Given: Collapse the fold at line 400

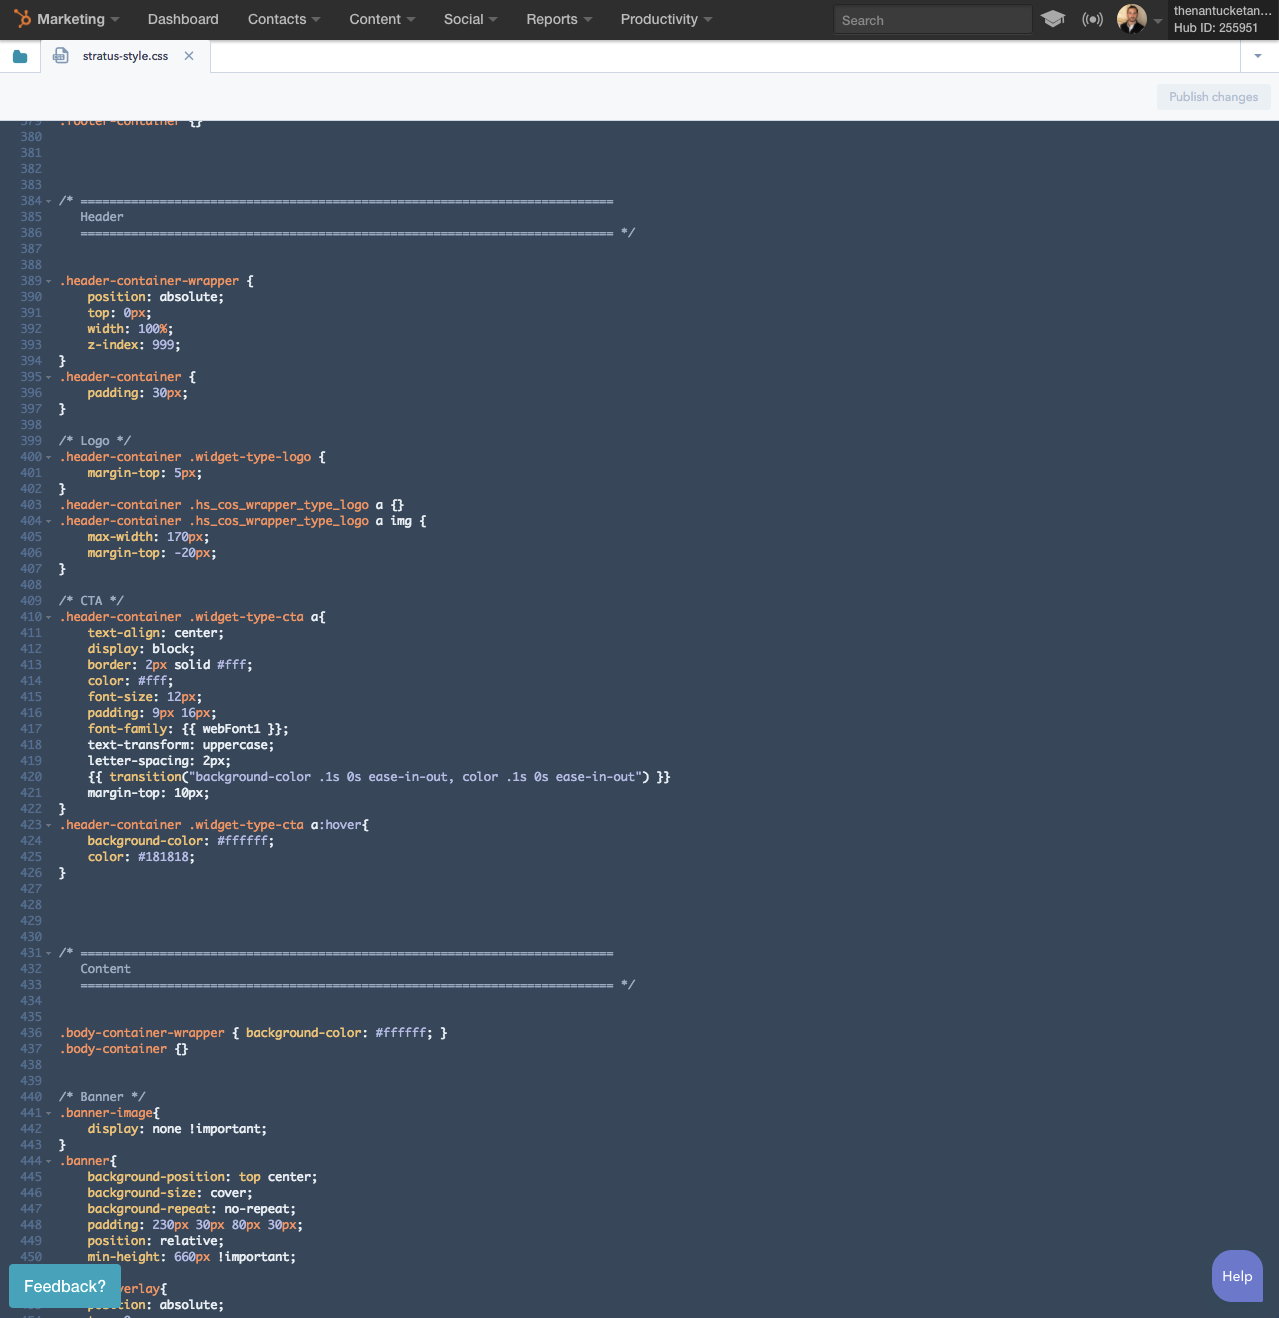Looking at the screenshot, I should click(48, 457).
